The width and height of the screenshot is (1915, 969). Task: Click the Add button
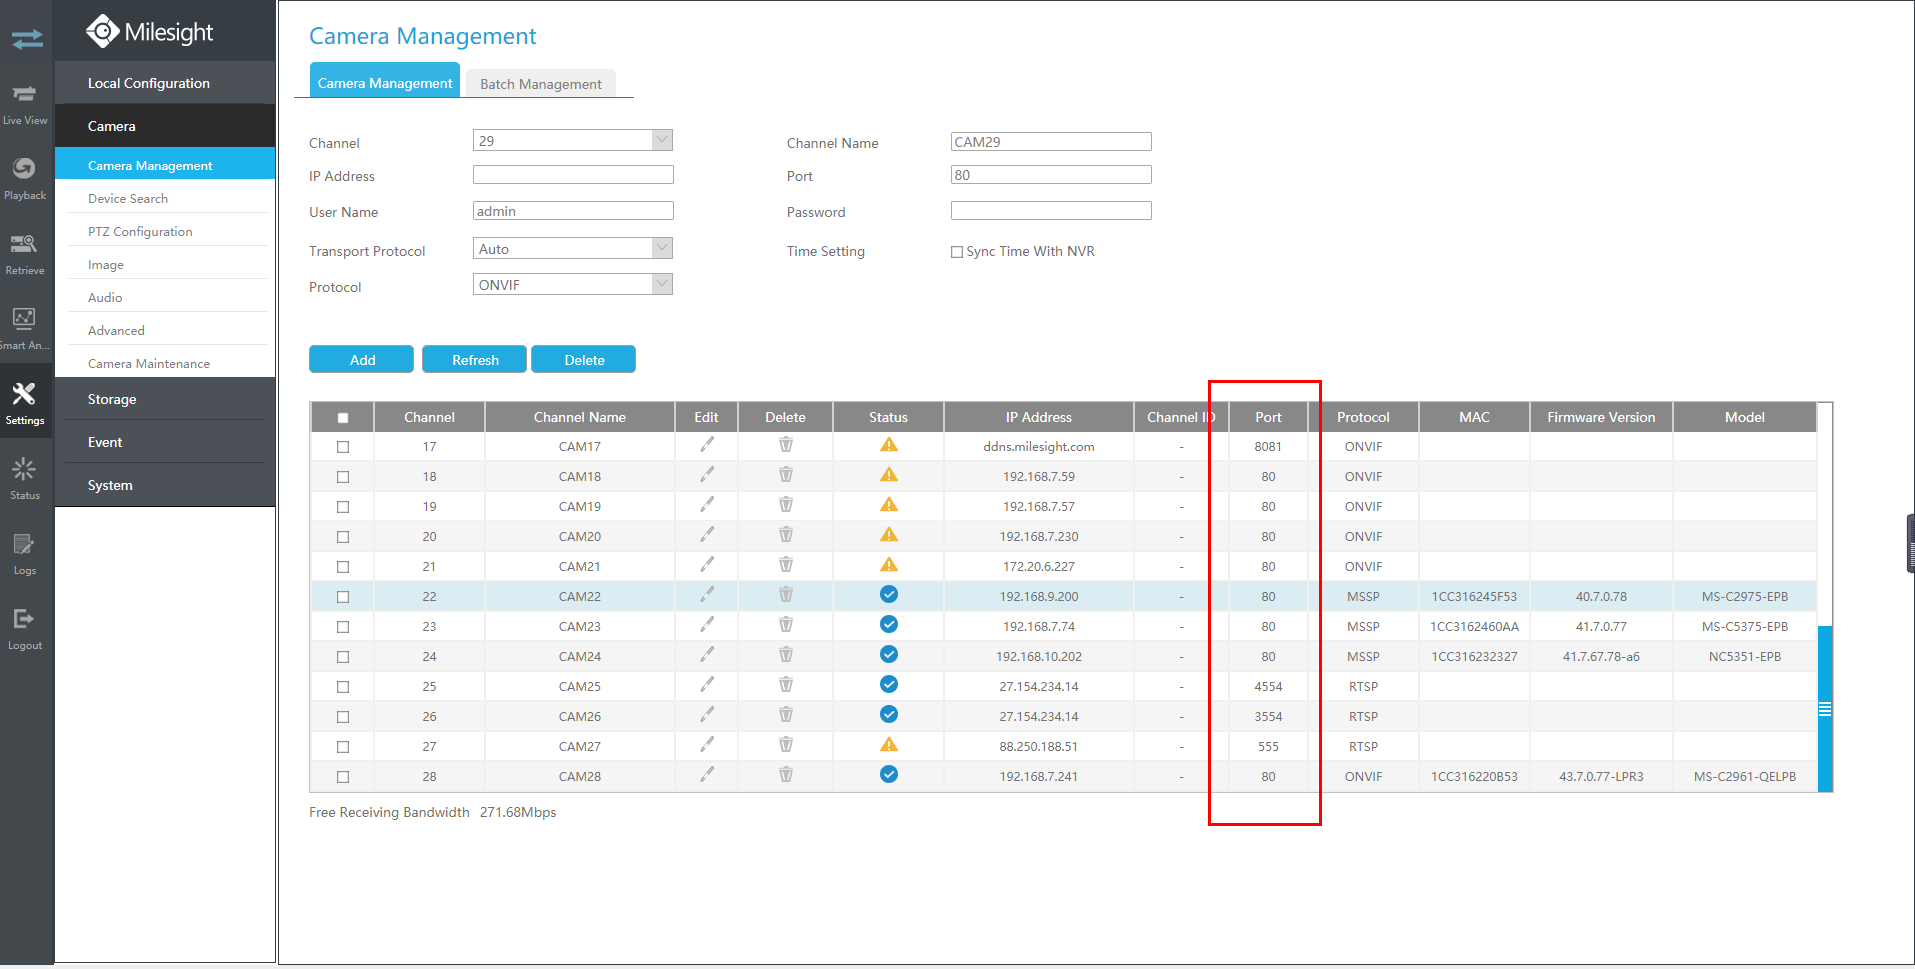[362, 359]
